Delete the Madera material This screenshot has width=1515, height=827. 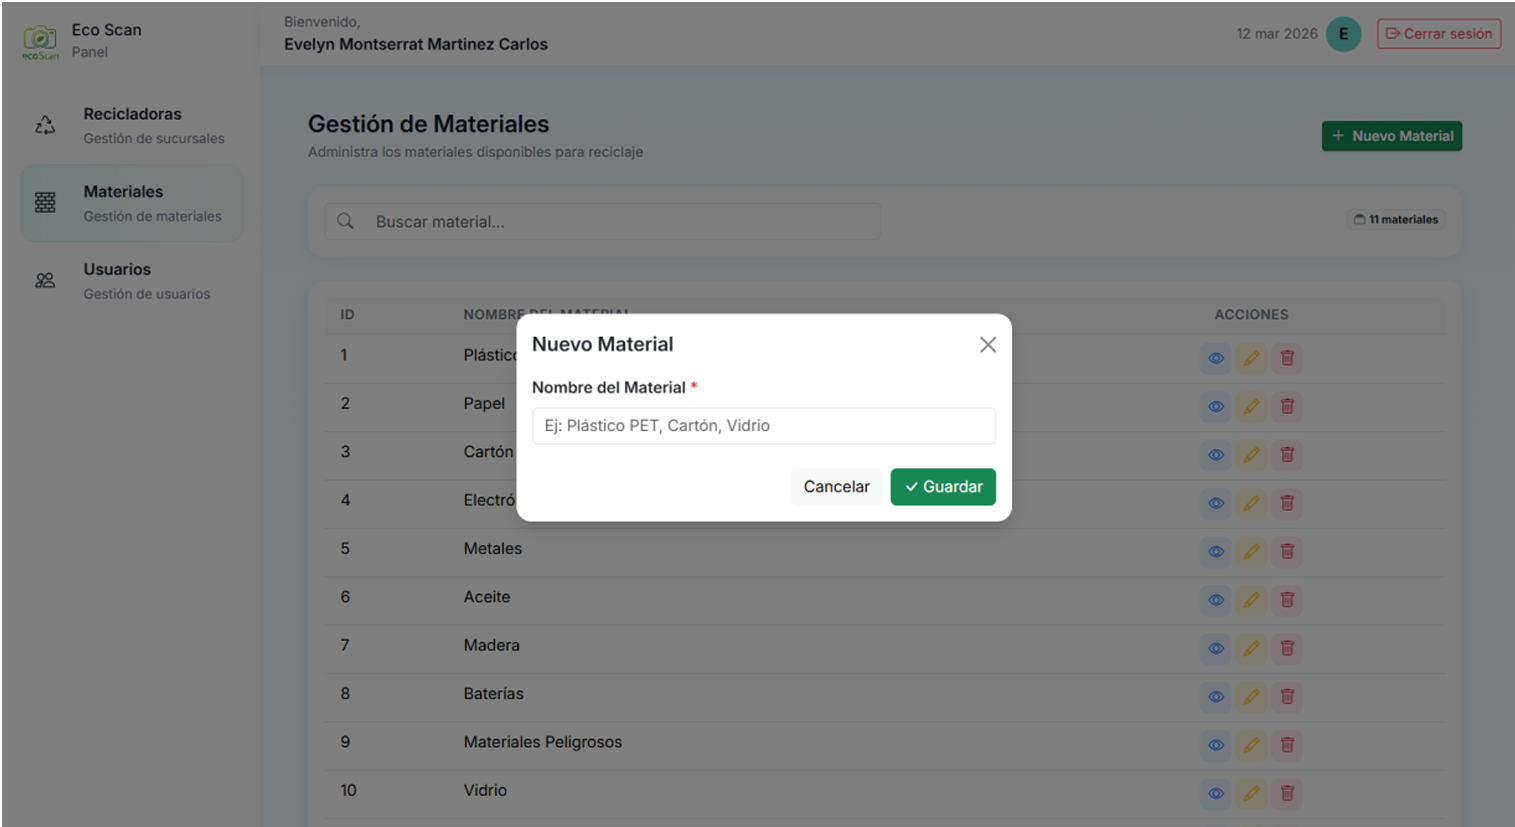(1287, 648)
